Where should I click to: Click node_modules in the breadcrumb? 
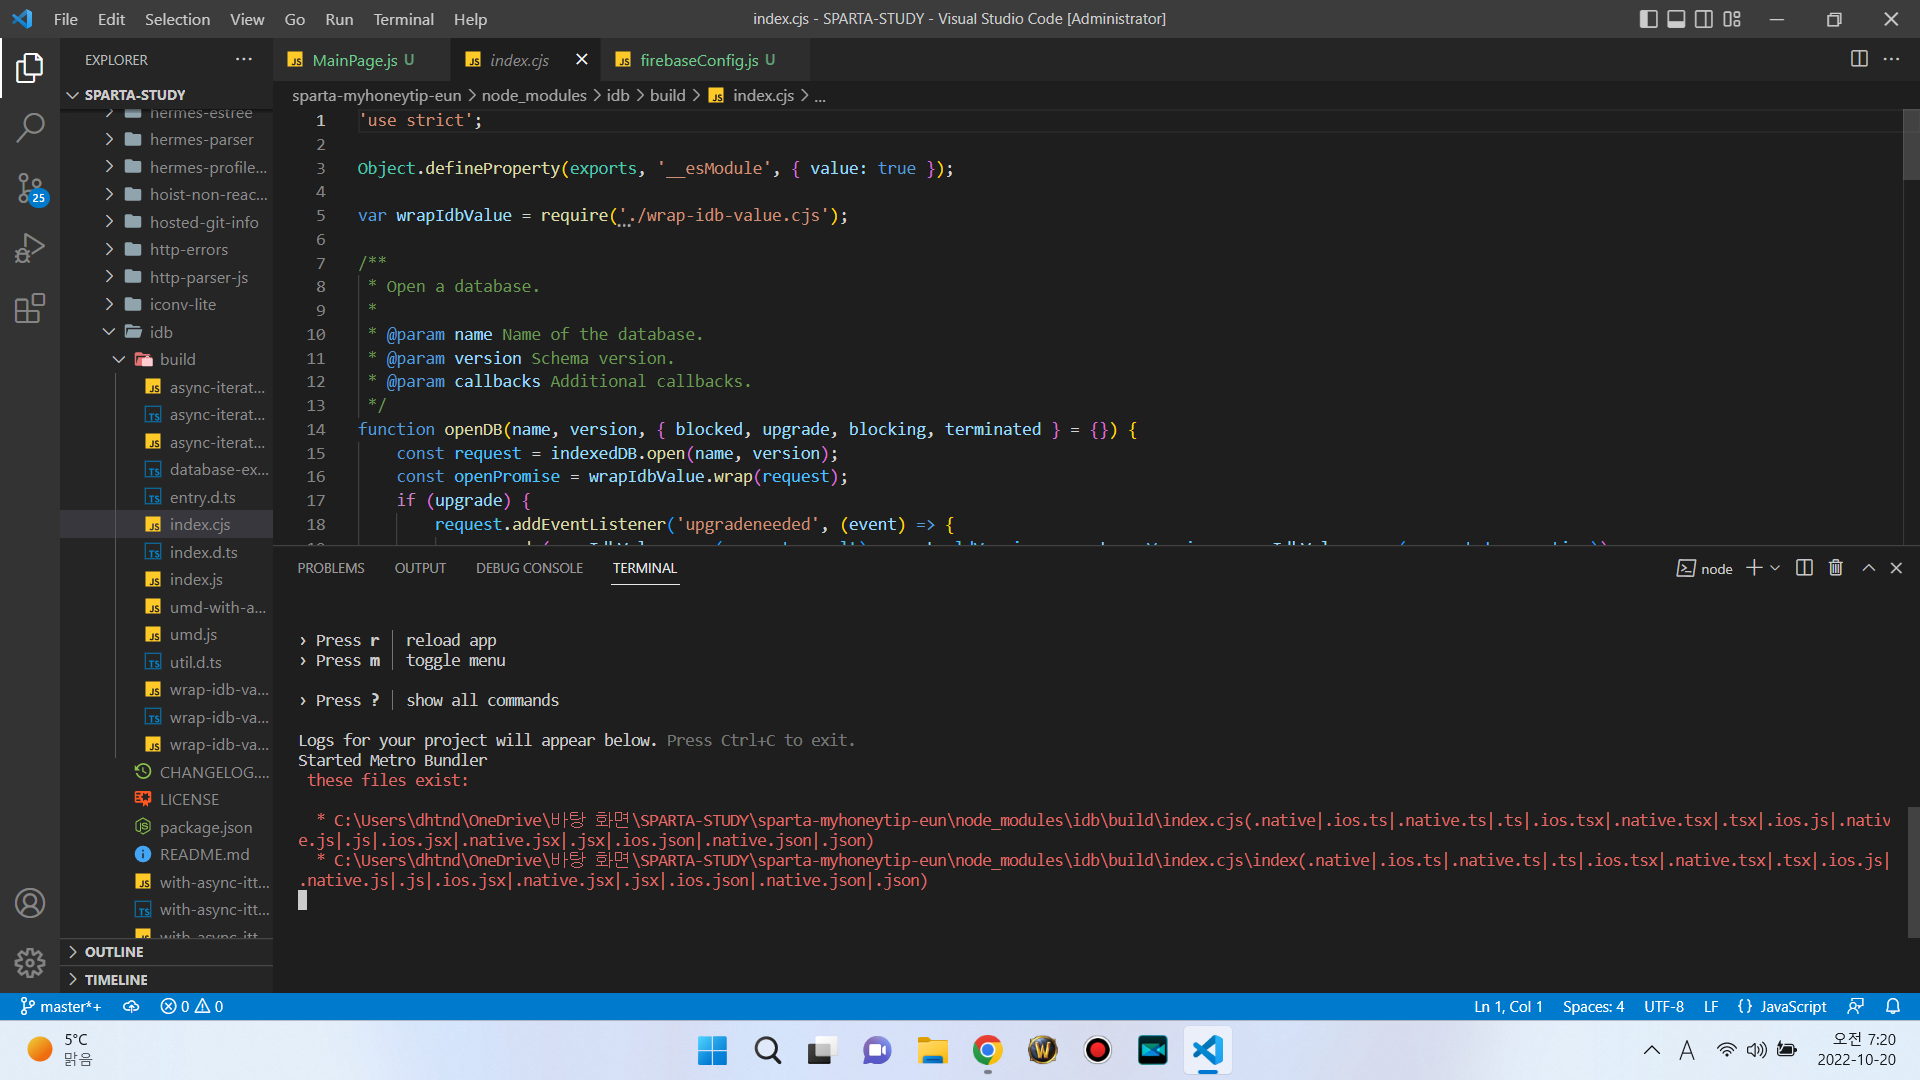(x=534, y=95)
